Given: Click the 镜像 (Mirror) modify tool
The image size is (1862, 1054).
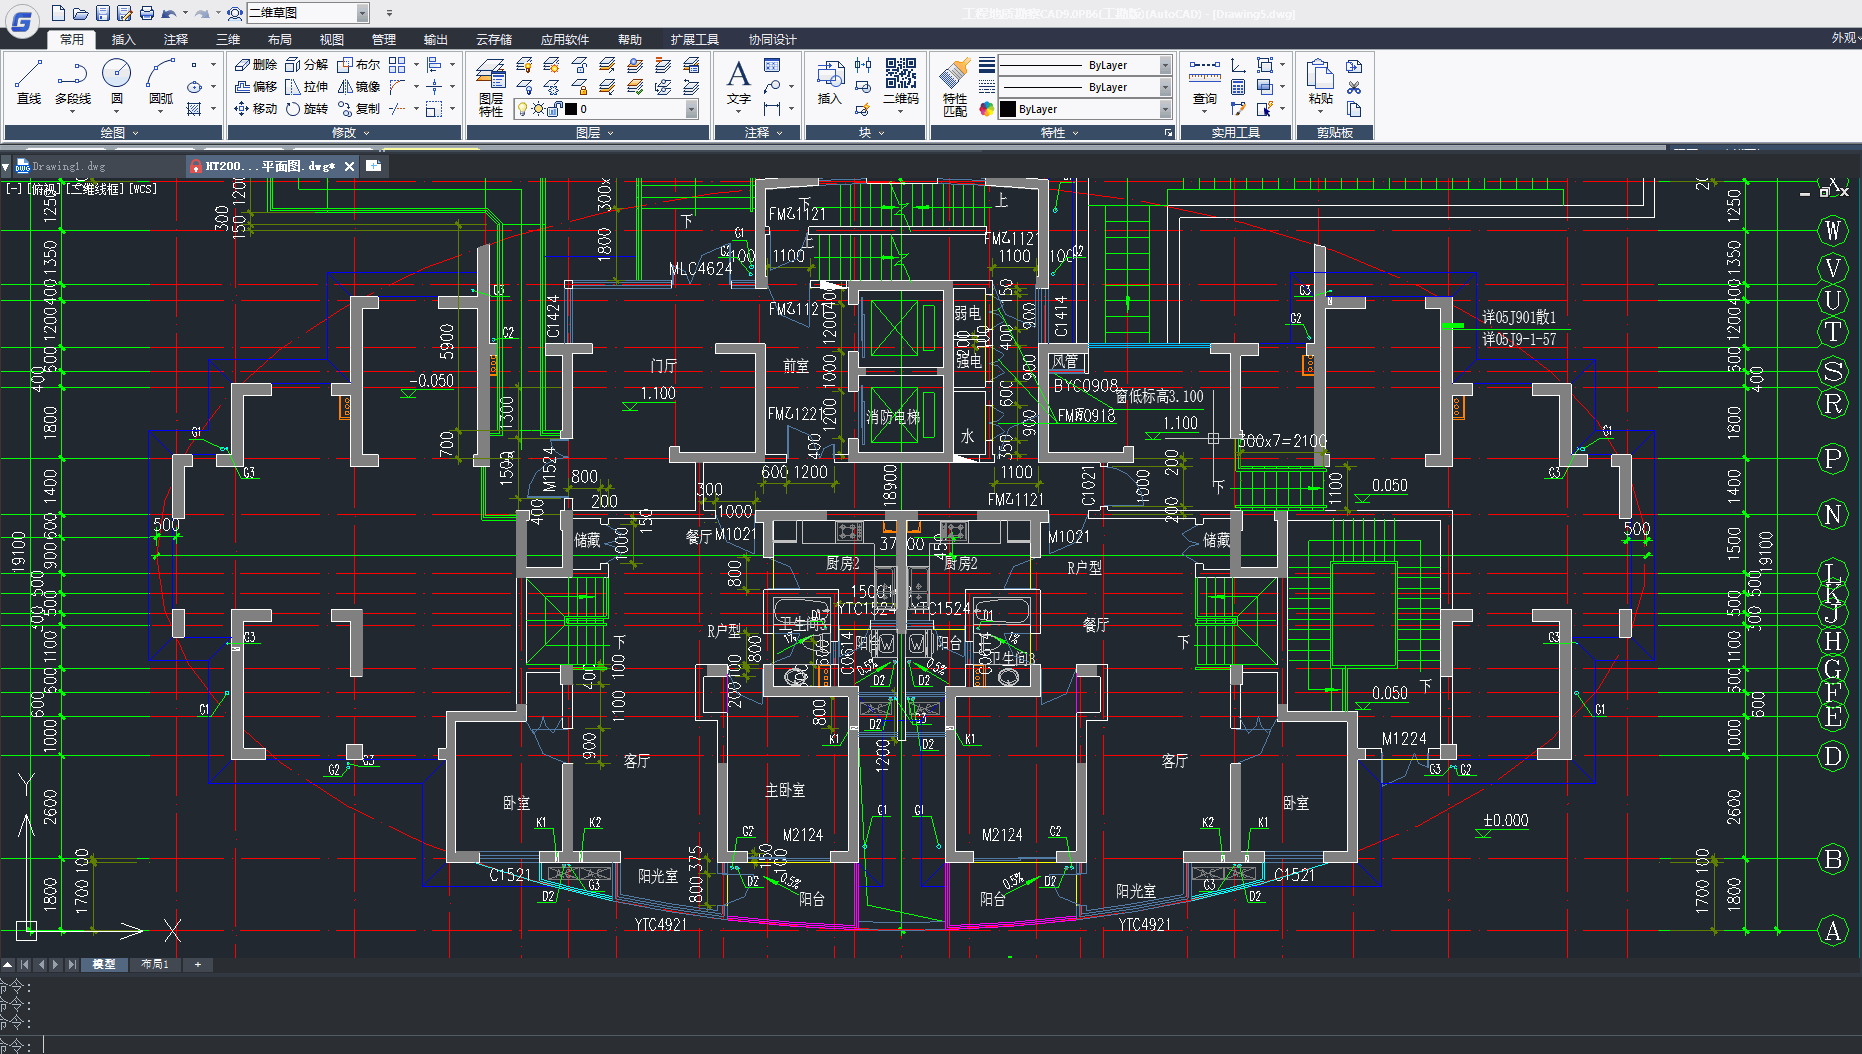Looking at the screenshot, I should pyautogui.click(x=359, y=87).
